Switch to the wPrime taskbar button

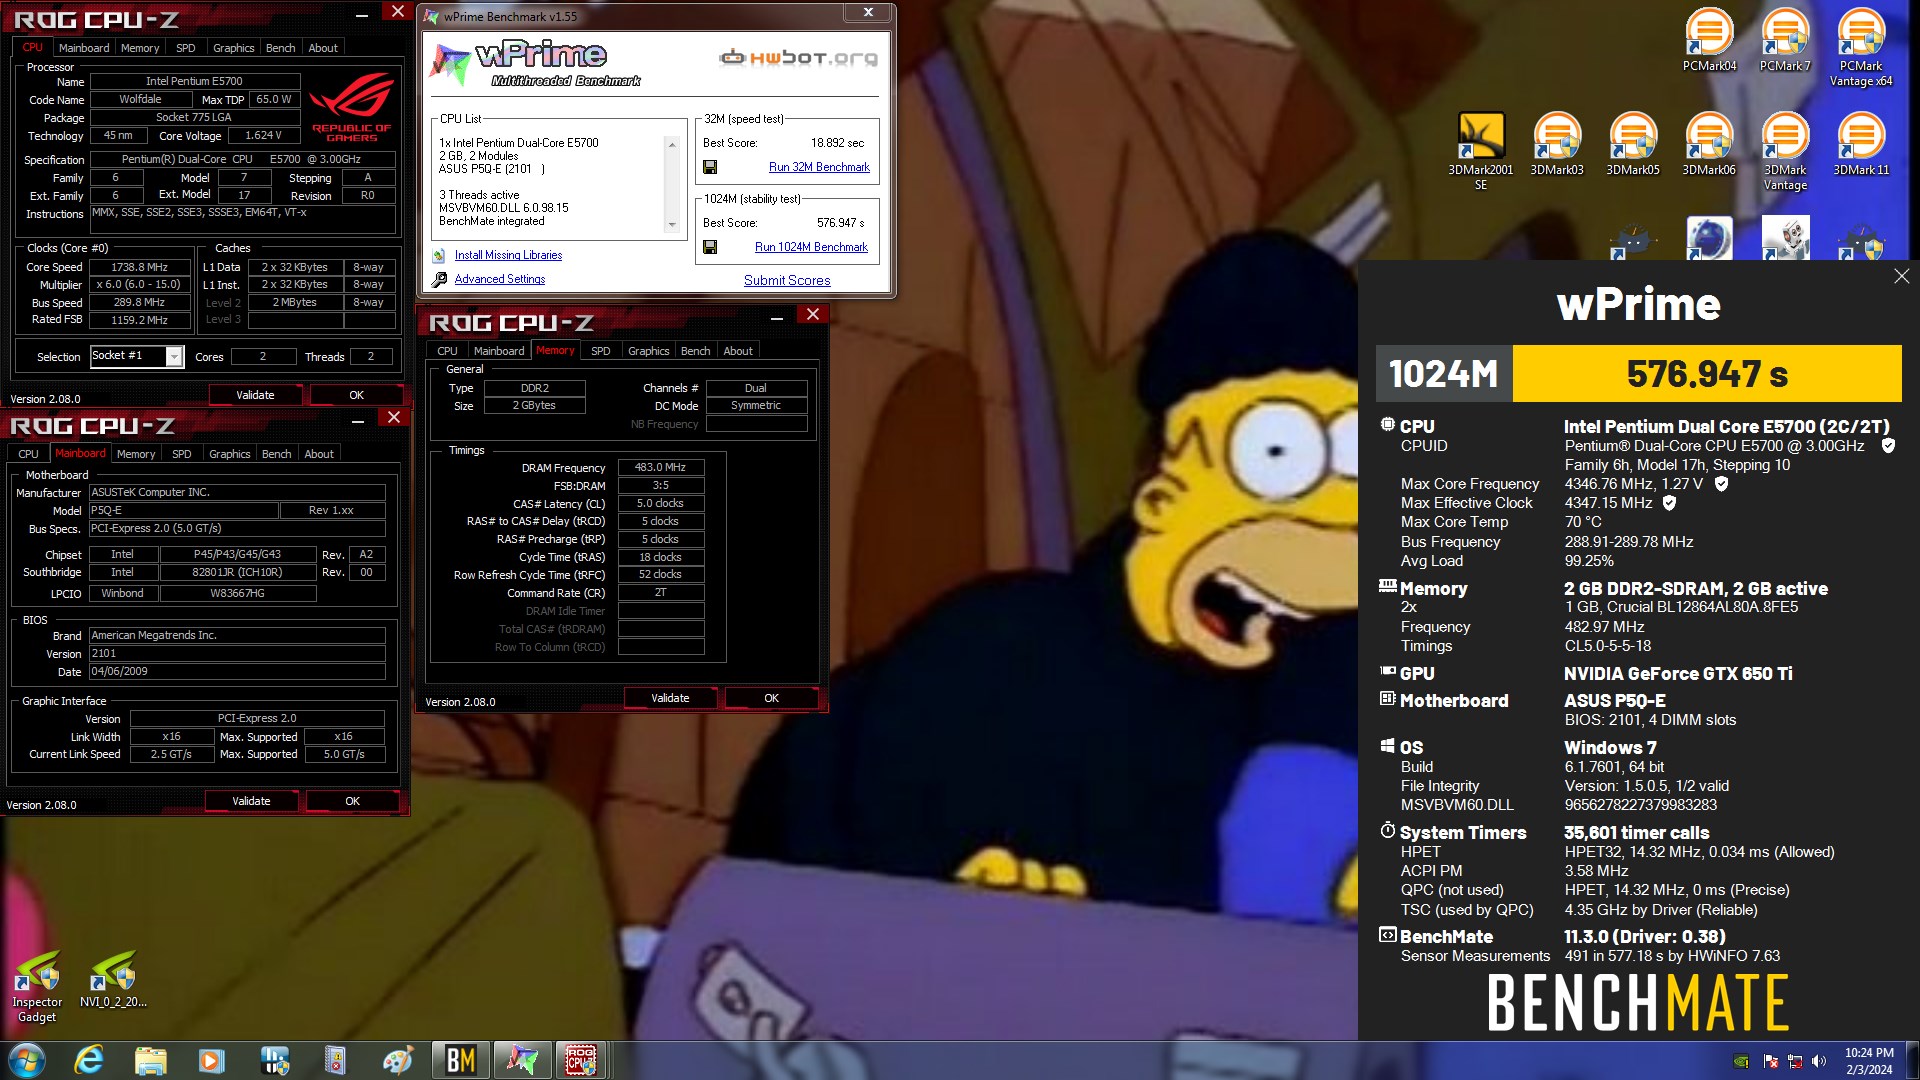coord(522,1060)
